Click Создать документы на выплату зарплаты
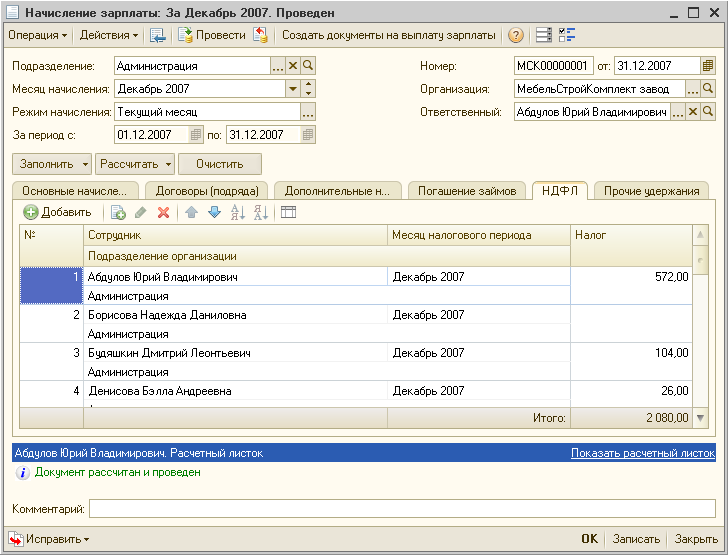Viewport: 728px width, 555px height. point(389,35)
